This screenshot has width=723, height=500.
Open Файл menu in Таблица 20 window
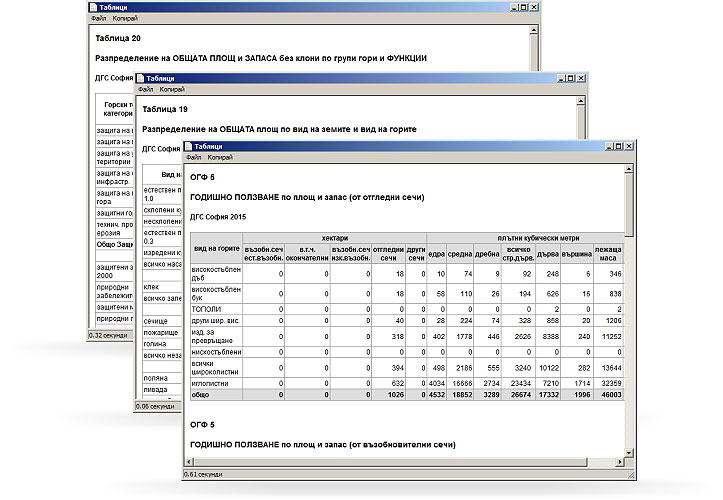click(98, 19)
